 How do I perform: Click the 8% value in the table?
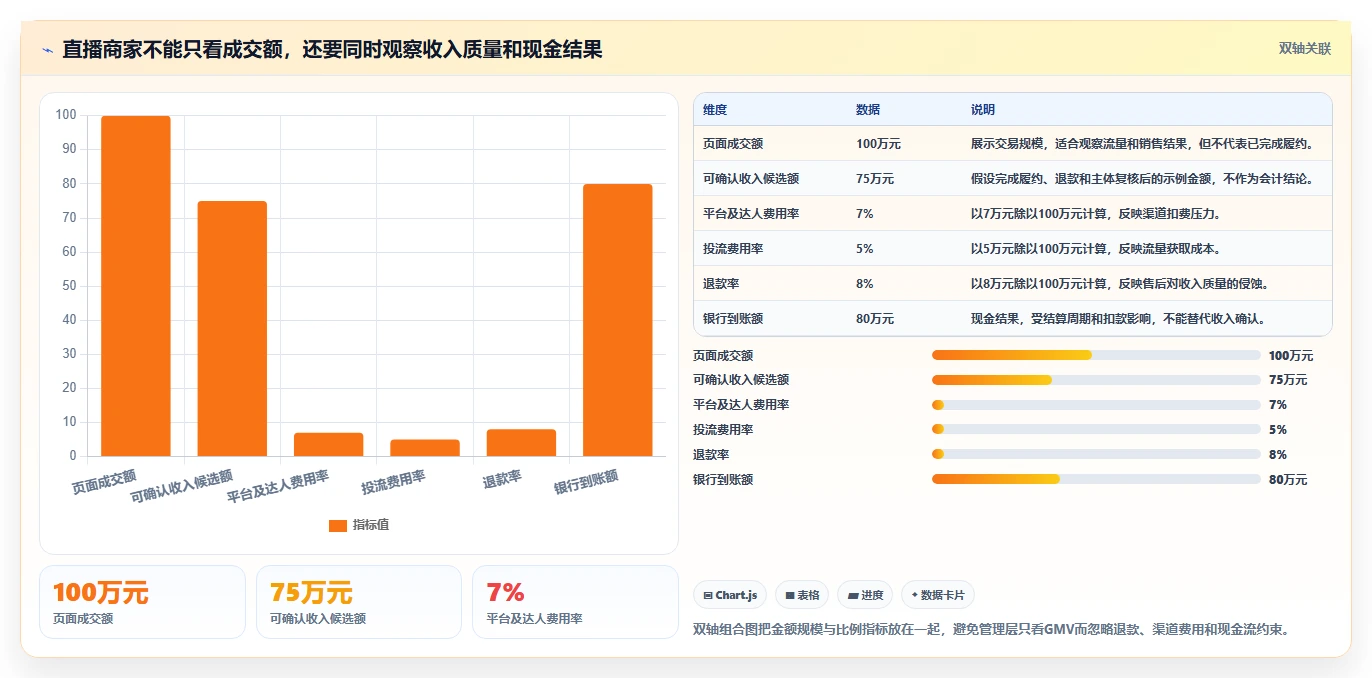pyautogui.click(x=865, y=284)
